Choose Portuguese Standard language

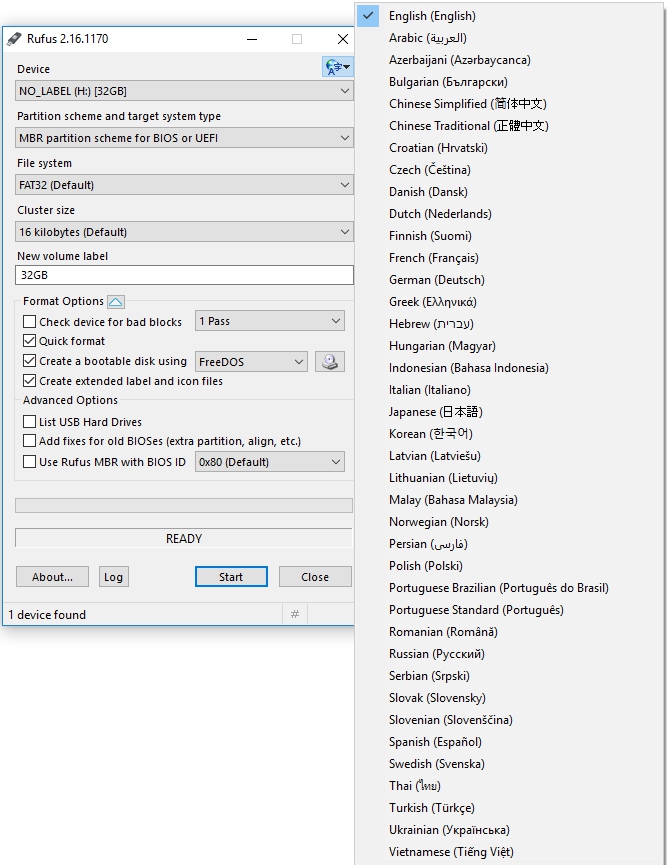click(x=509, y=610)
